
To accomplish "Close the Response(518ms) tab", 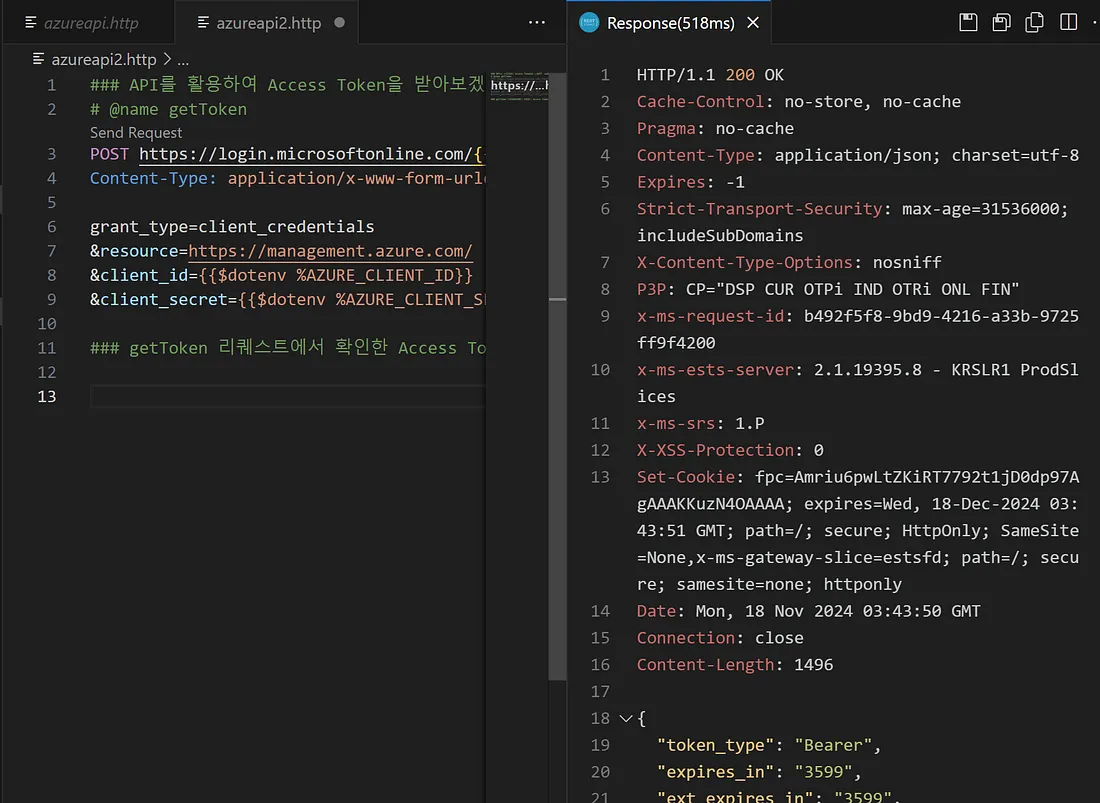I will (753, 22).
